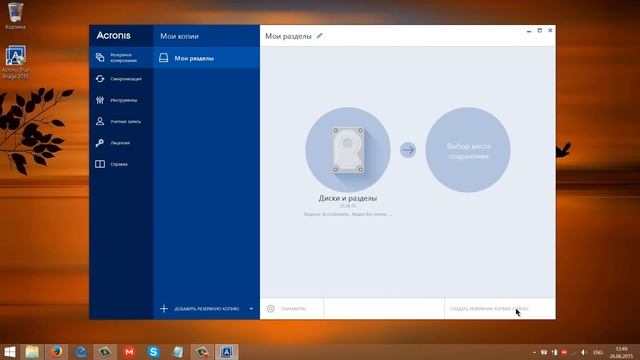The width and height of the screenshot is (640, 360).
Task: Open the taskbar clock and date
Action: pos(621,352)
